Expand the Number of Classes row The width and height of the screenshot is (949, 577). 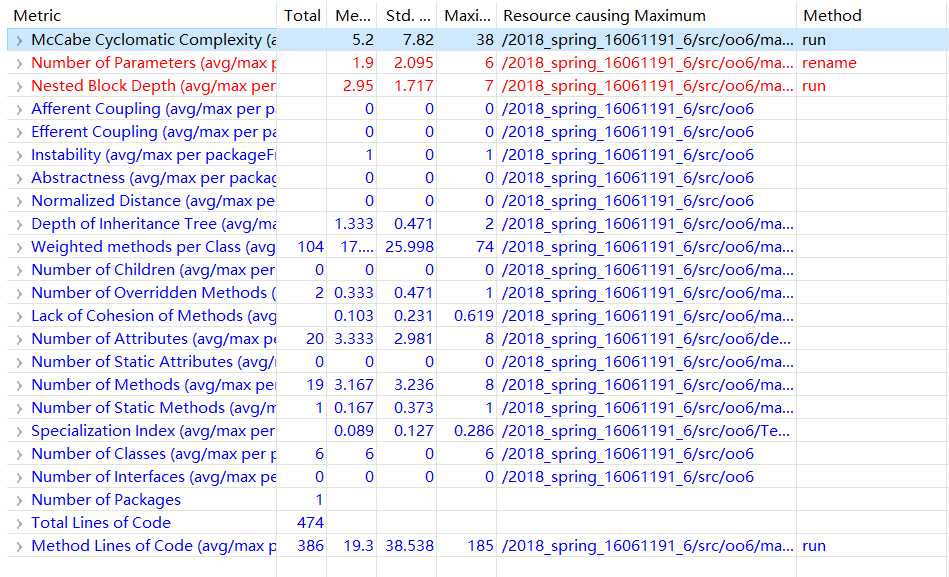19,455
